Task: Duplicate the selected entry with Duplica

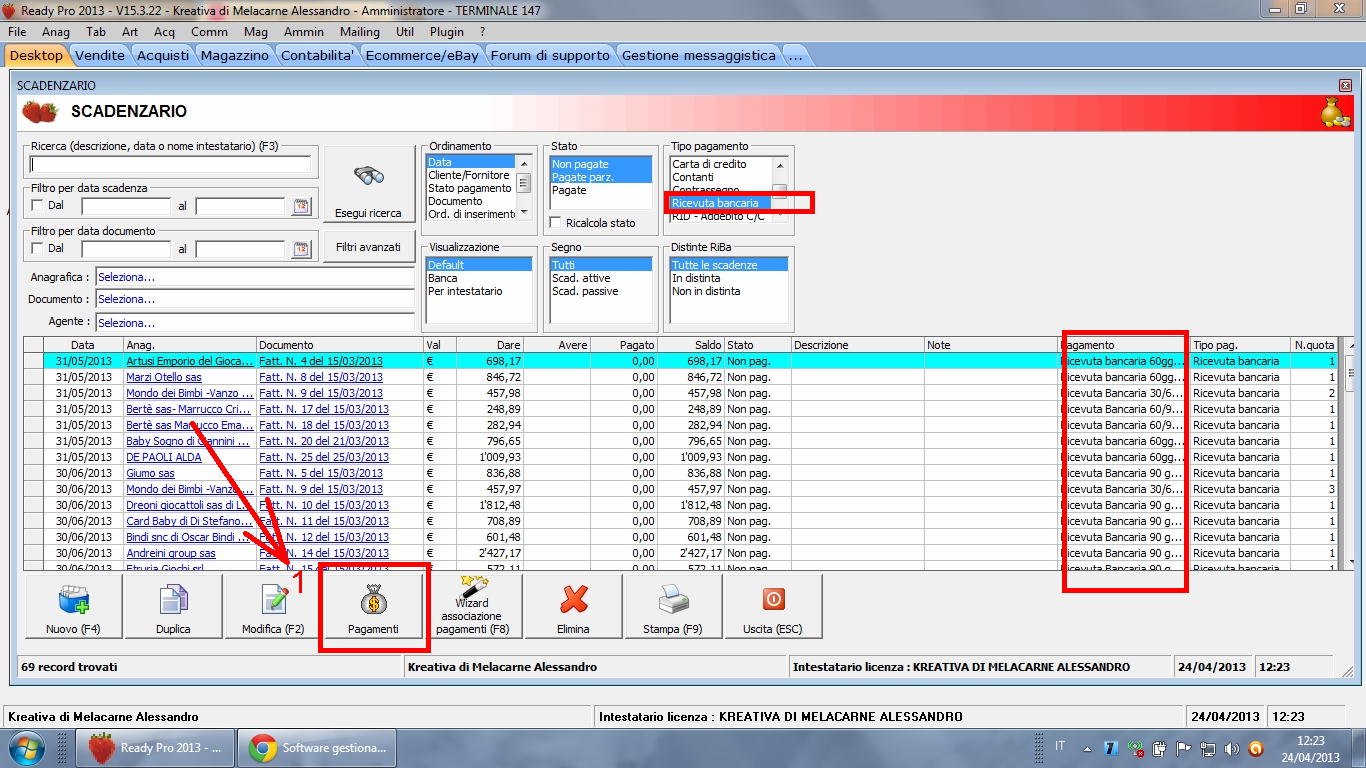Action: point(173,607)
